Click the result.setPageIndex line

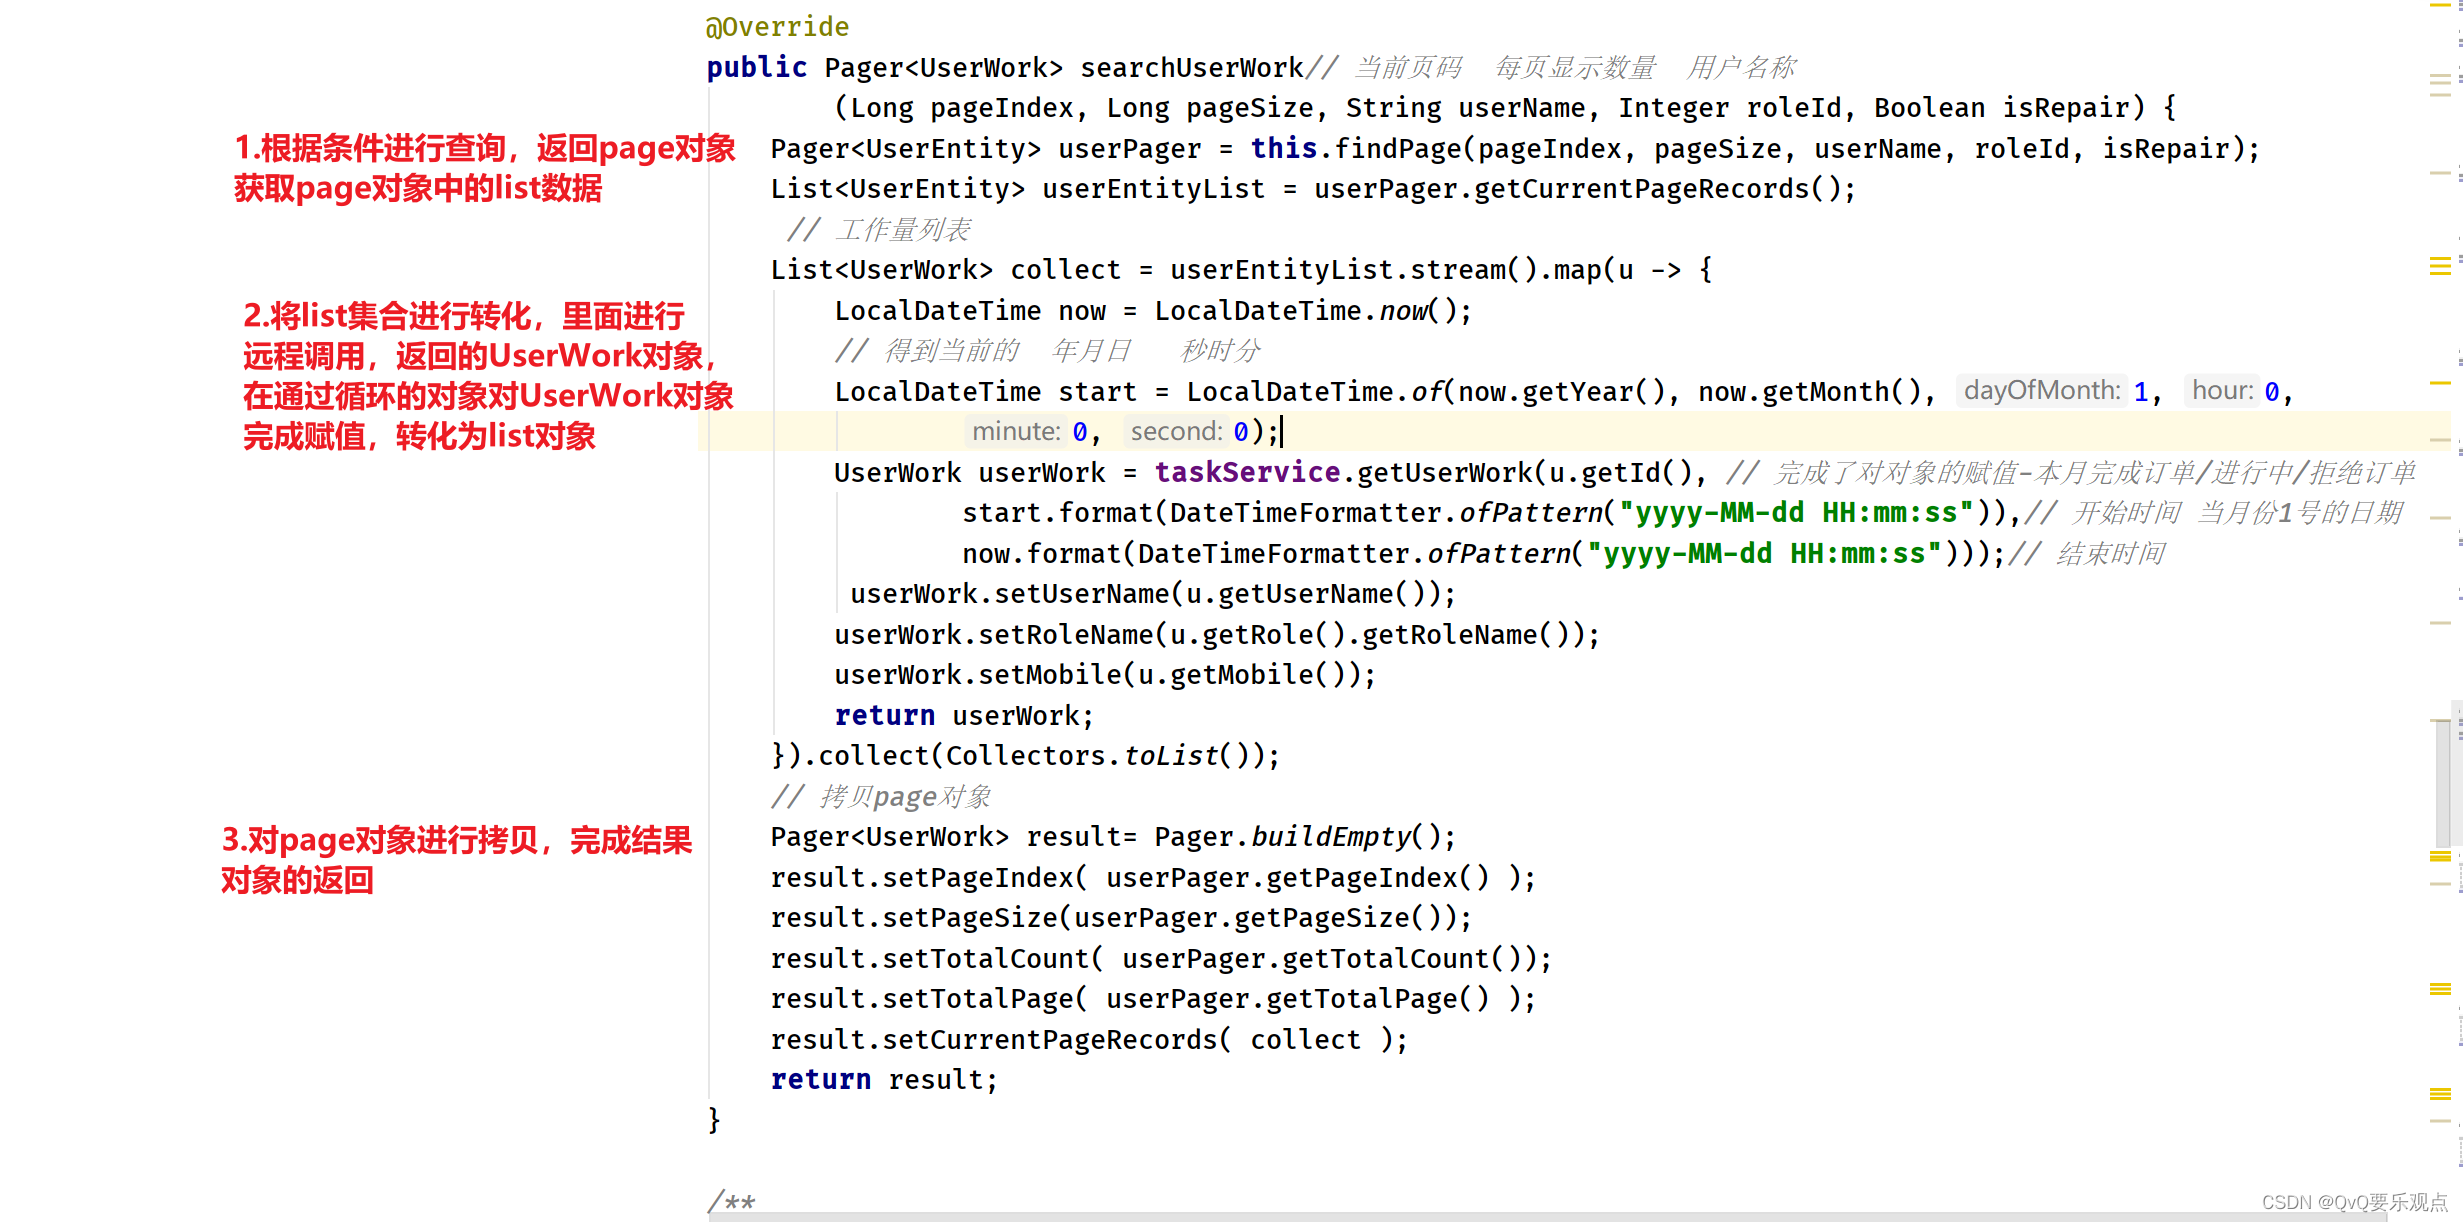[1153, 878]
